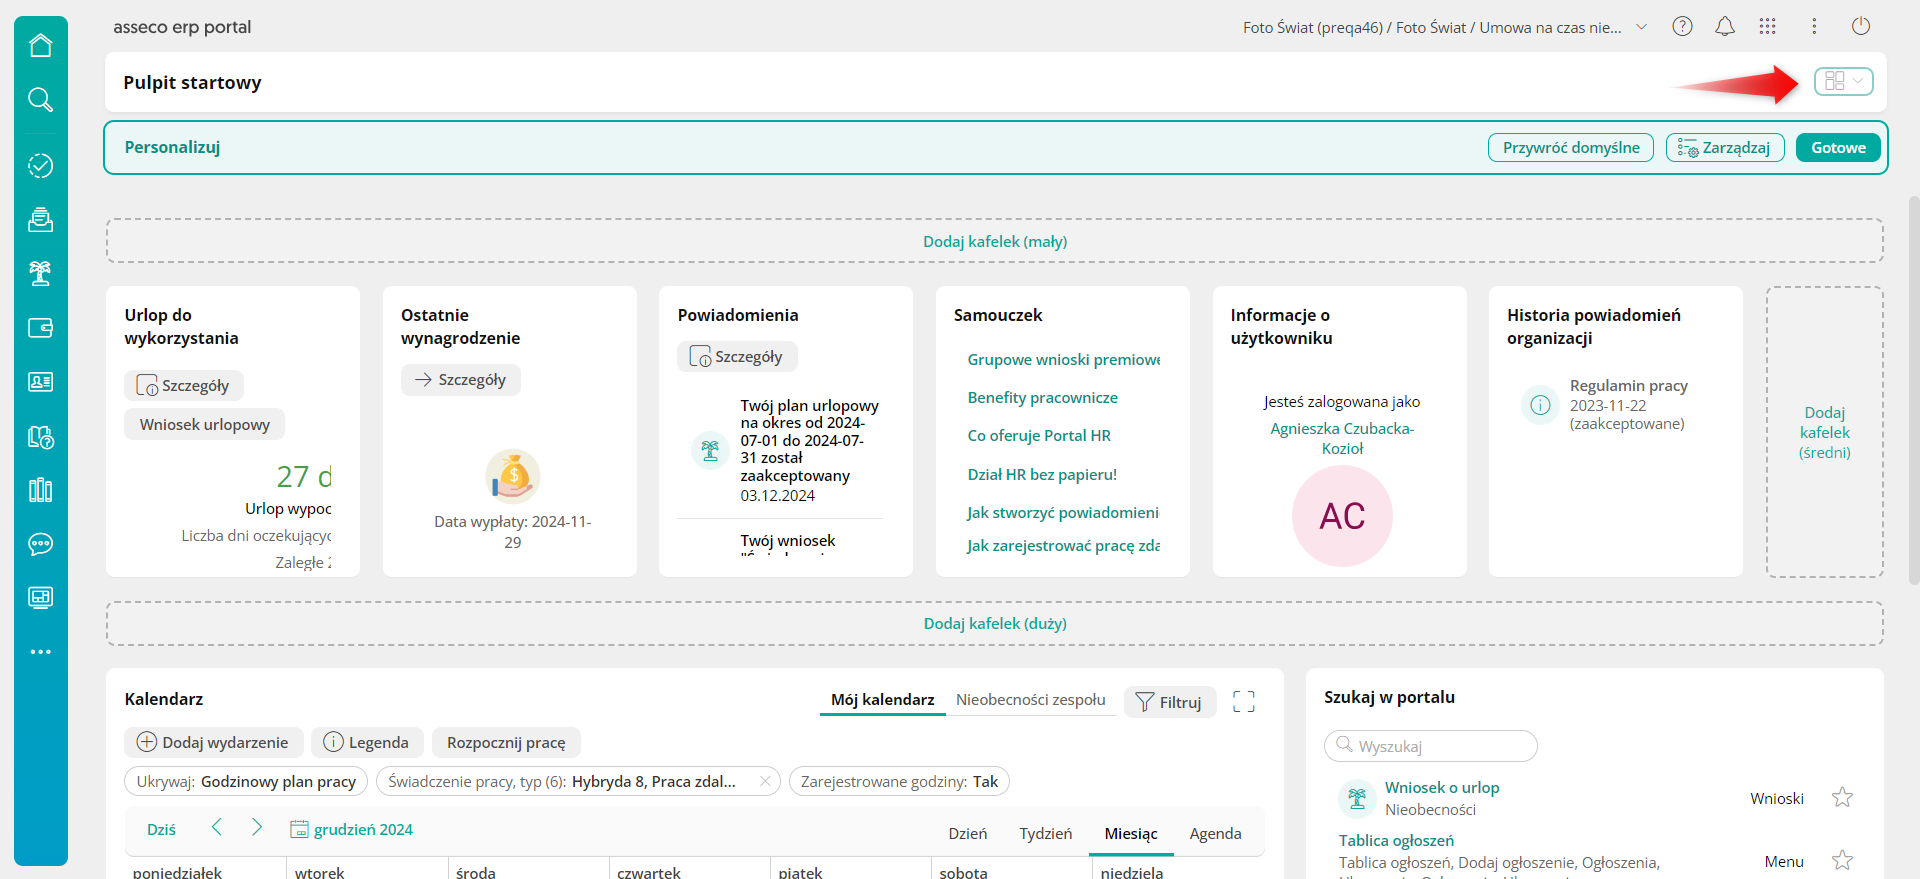Click the Filtruj button

(1170, 702)
